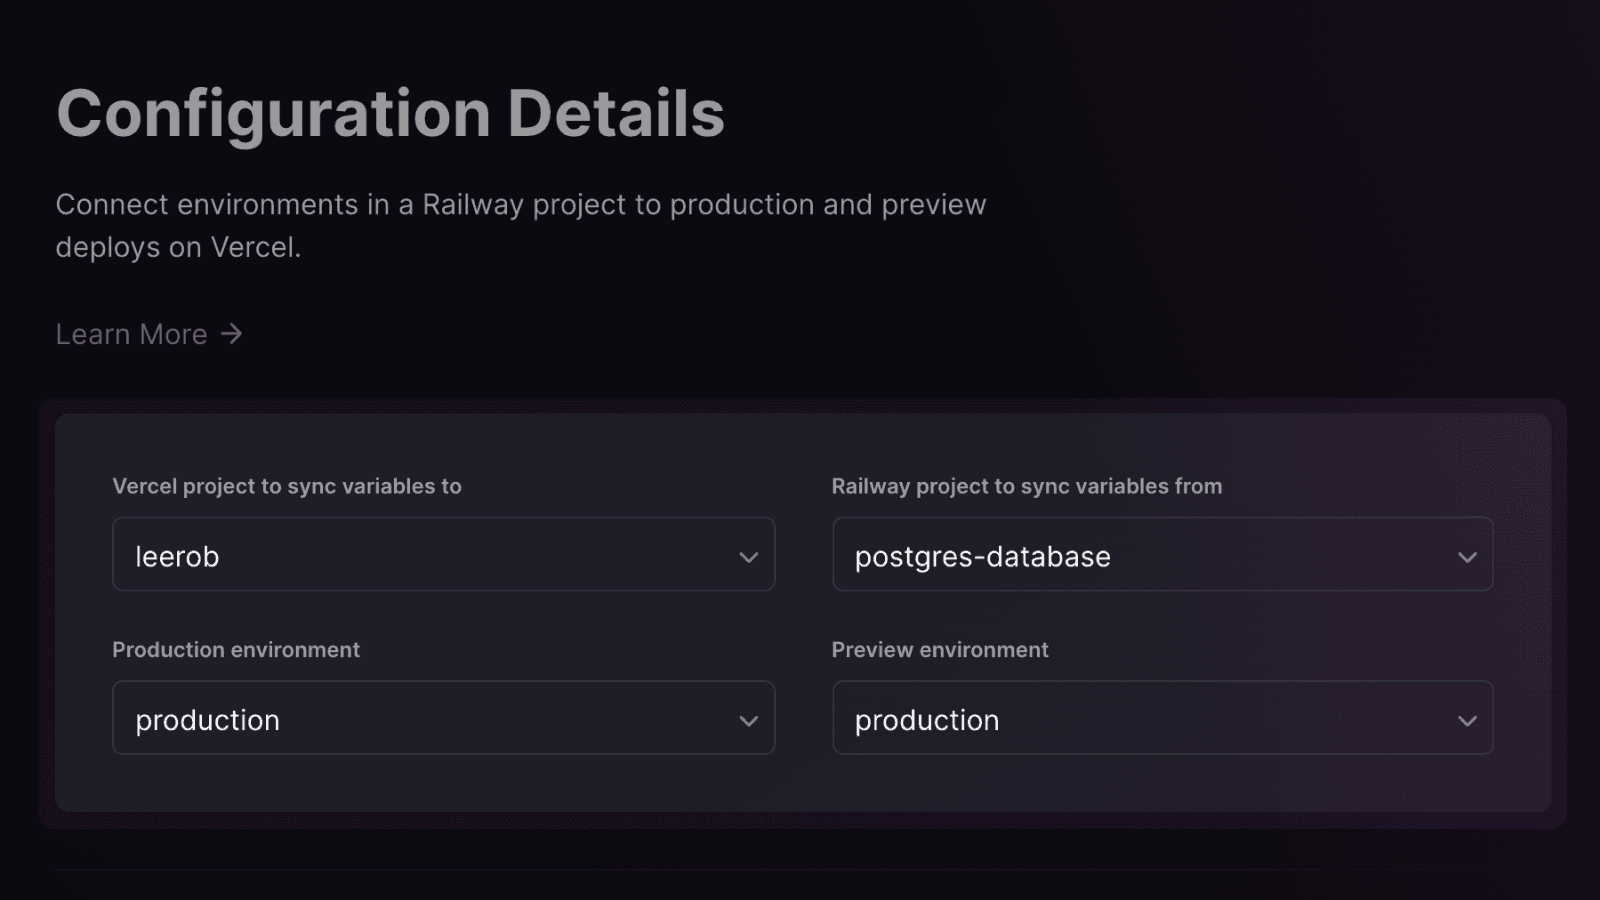Click the arrow icon beside Learn More
The image size is (1600, 900).
point(232,333)
